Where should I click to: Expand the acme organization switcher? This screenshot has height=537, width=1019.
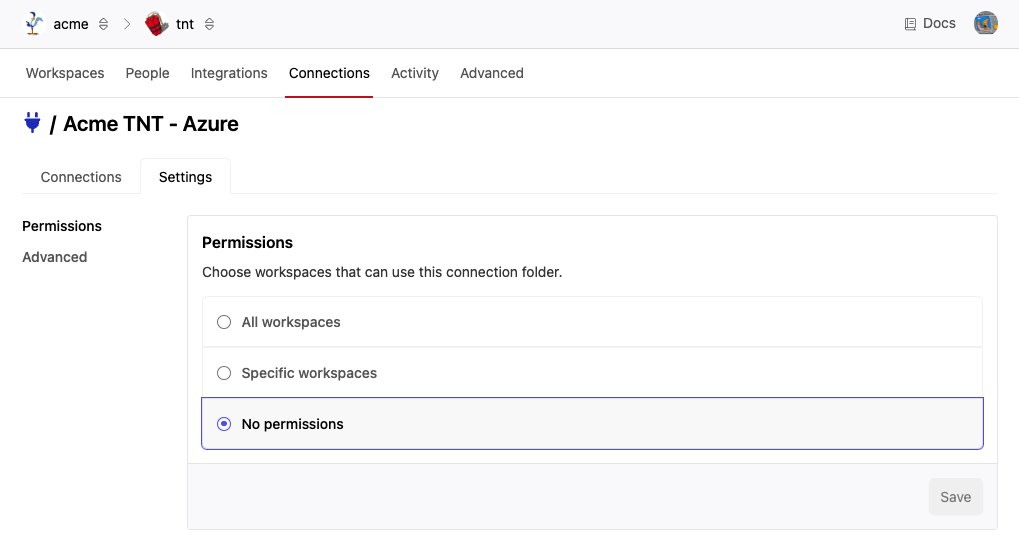pyautogui.click(x=103, y=24)
